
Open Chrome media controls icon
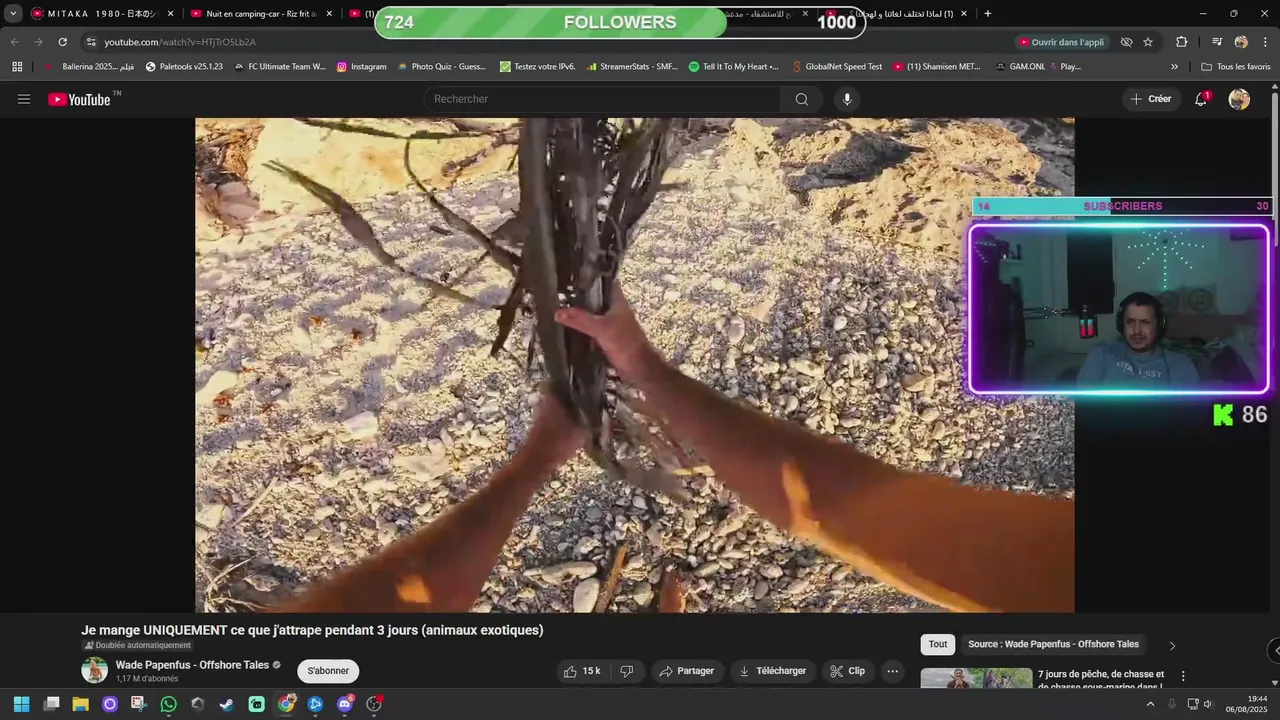(1217, 42)
